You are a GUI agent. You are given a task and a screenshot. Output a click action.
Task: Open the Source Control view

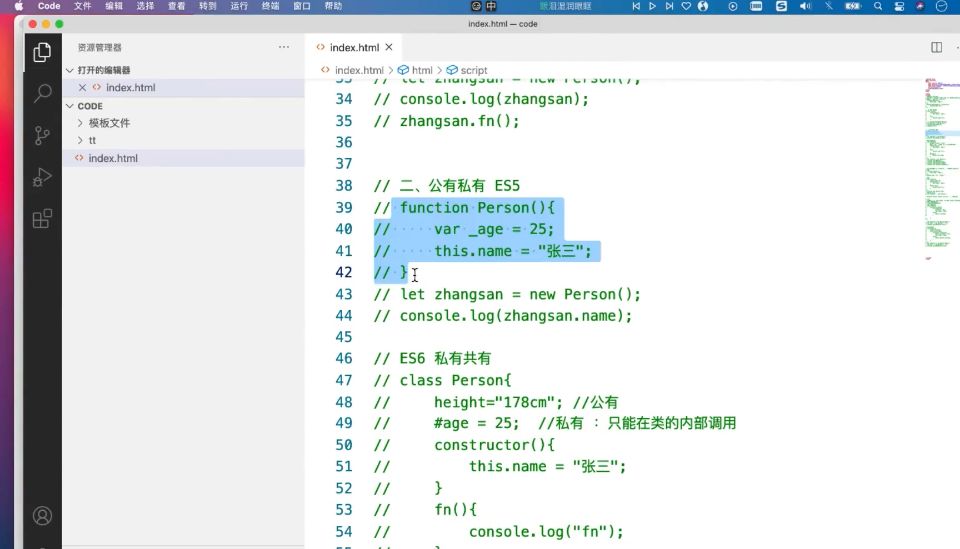point(42,135)
